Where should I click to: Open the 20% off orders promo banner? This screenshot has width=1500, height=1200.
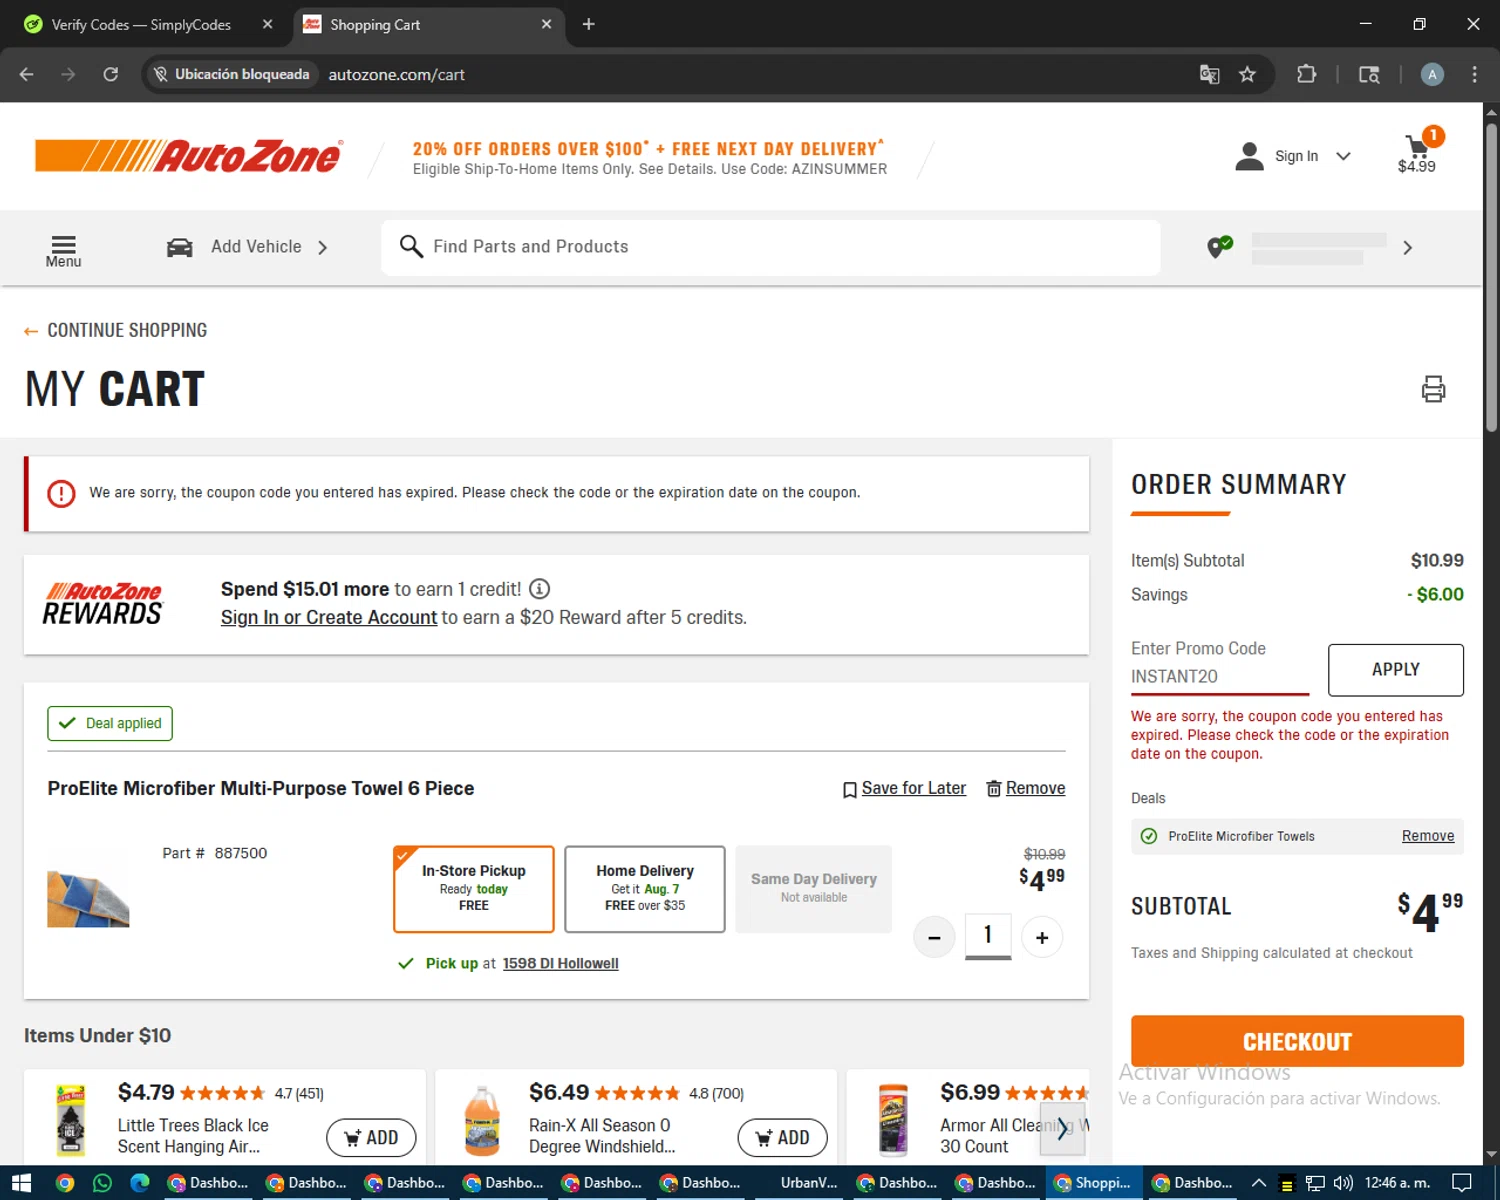click(x=650, y=158)
